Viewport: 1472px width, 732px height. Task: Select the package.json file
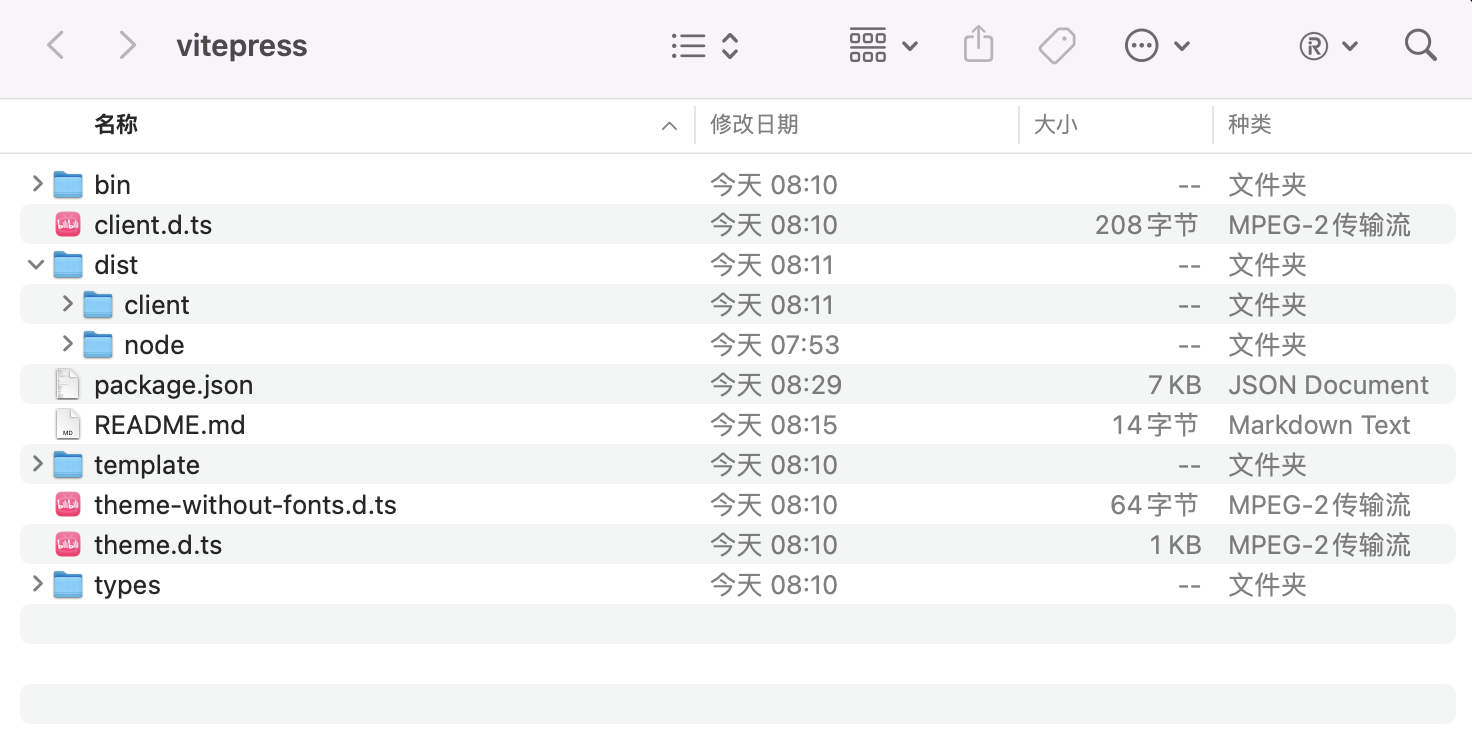pos(173,385)
